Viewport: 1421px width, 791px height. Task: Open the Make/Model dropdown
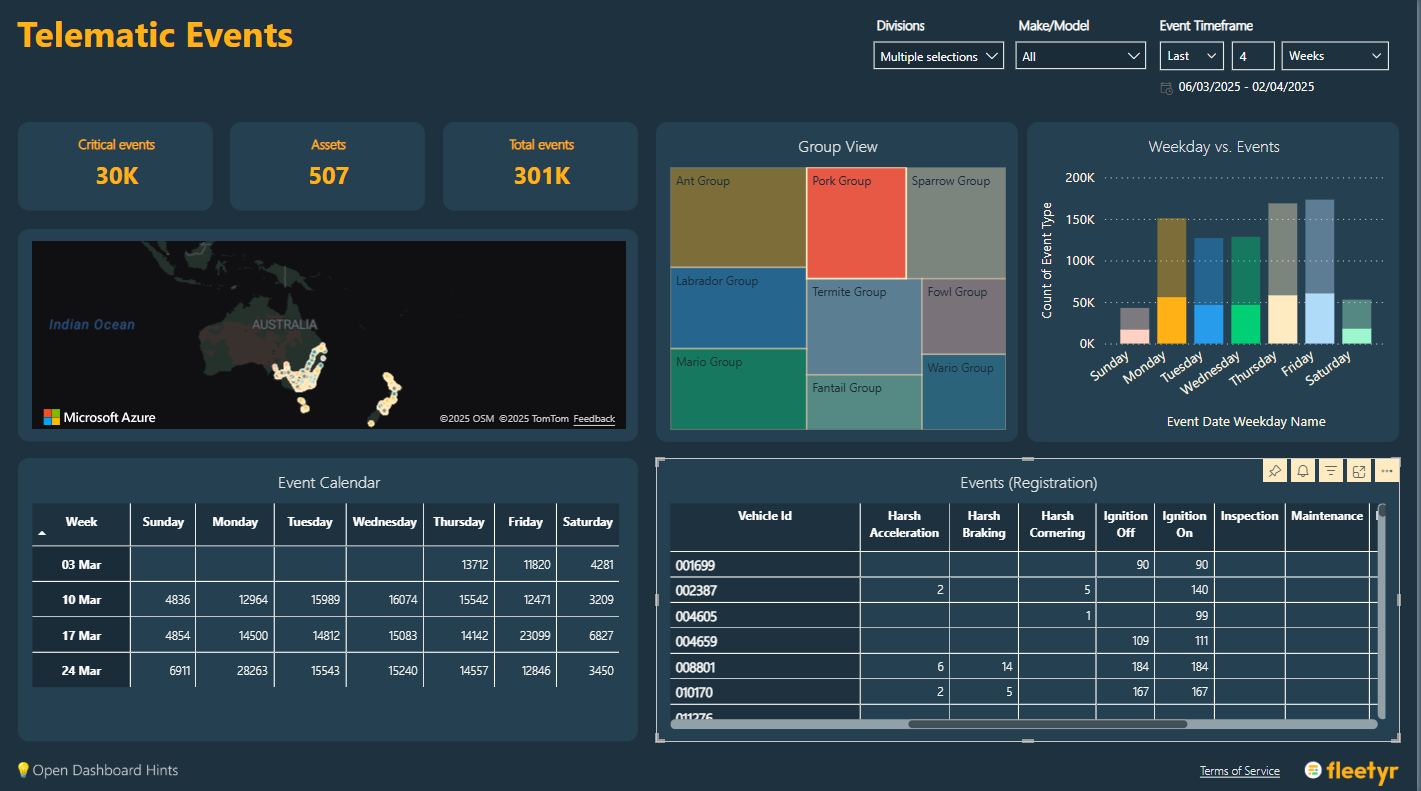1080,56
